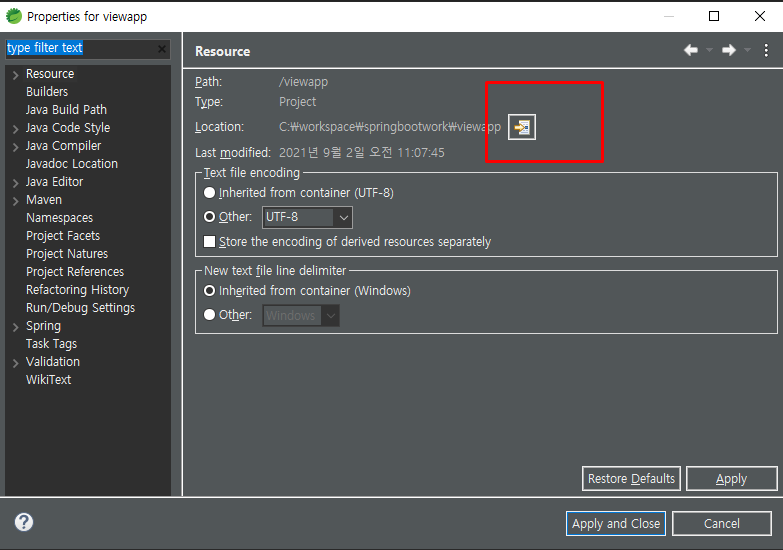This screenshot has width=783, height=550.
Task: Click Apply and Close button
Action: [616, 524]
